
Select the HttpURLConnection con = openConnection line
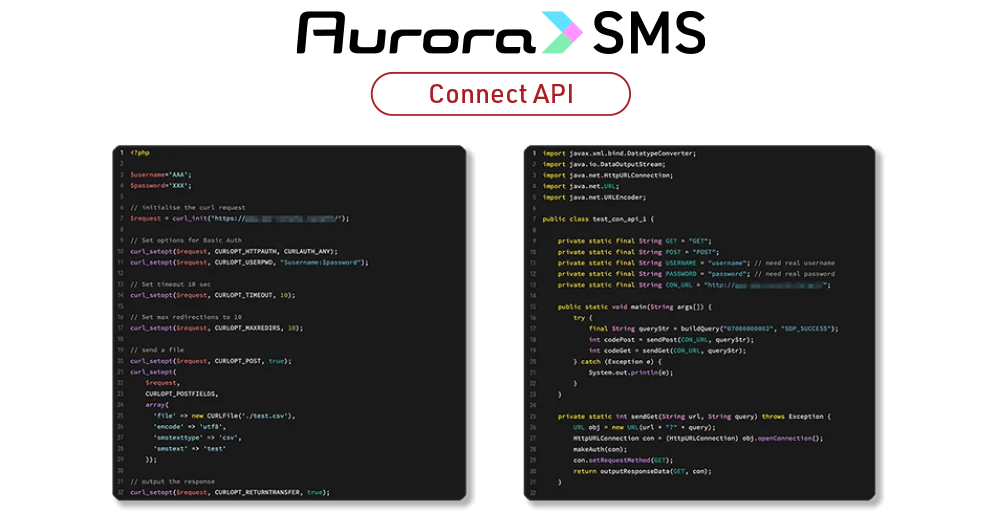coord(698,438)
